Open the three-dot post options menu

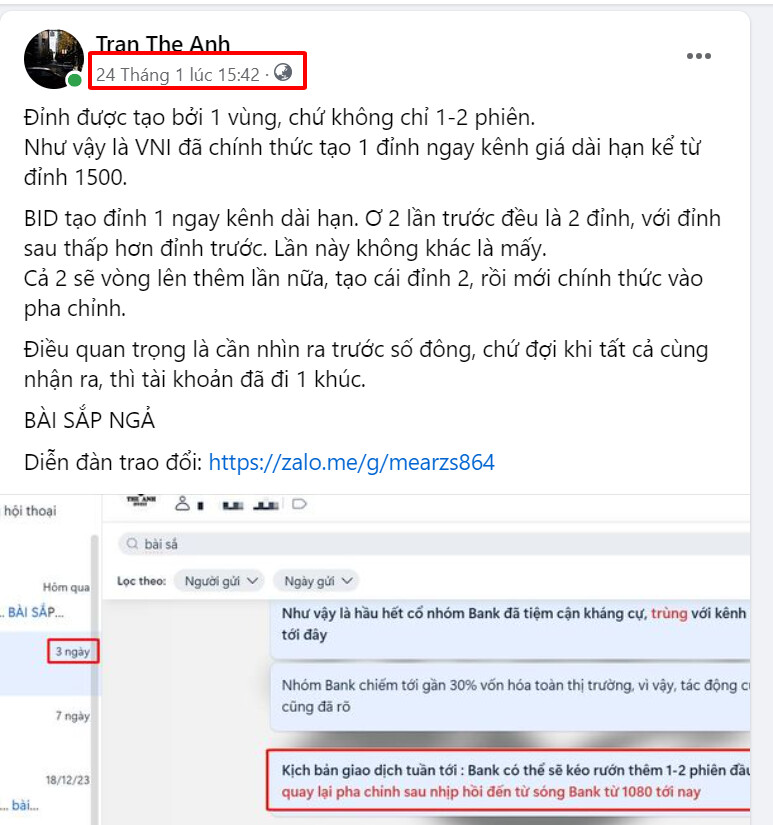tap(698, 56)
